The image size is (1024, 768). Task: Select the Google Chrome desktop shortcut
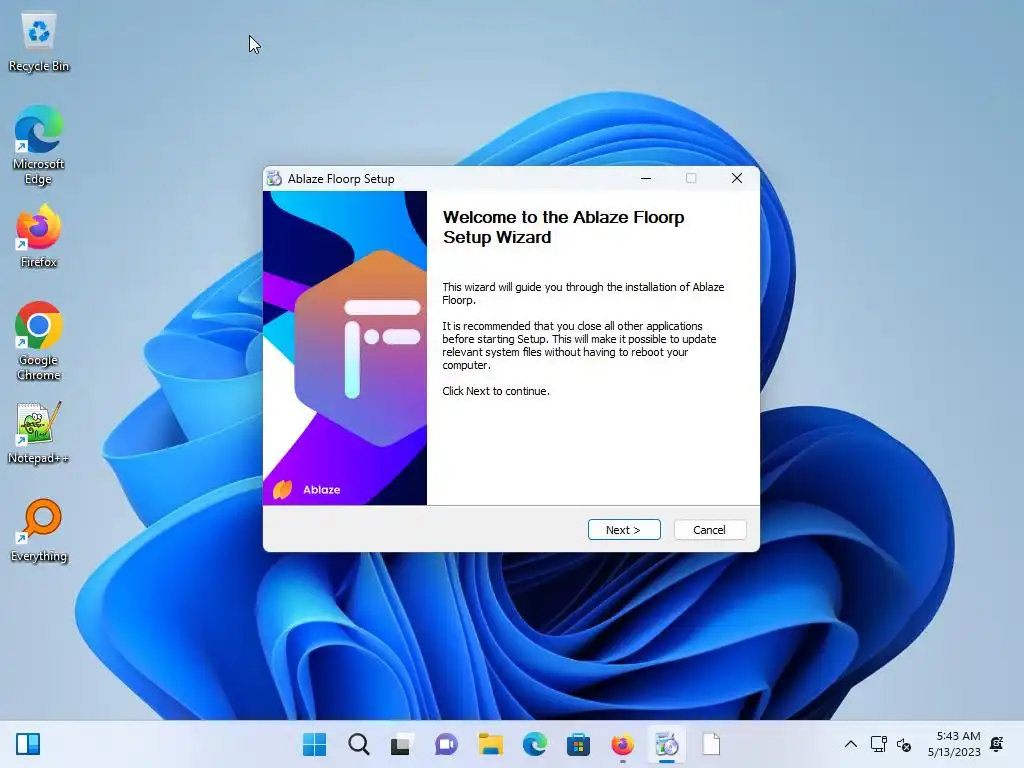[x=39, y=341]
